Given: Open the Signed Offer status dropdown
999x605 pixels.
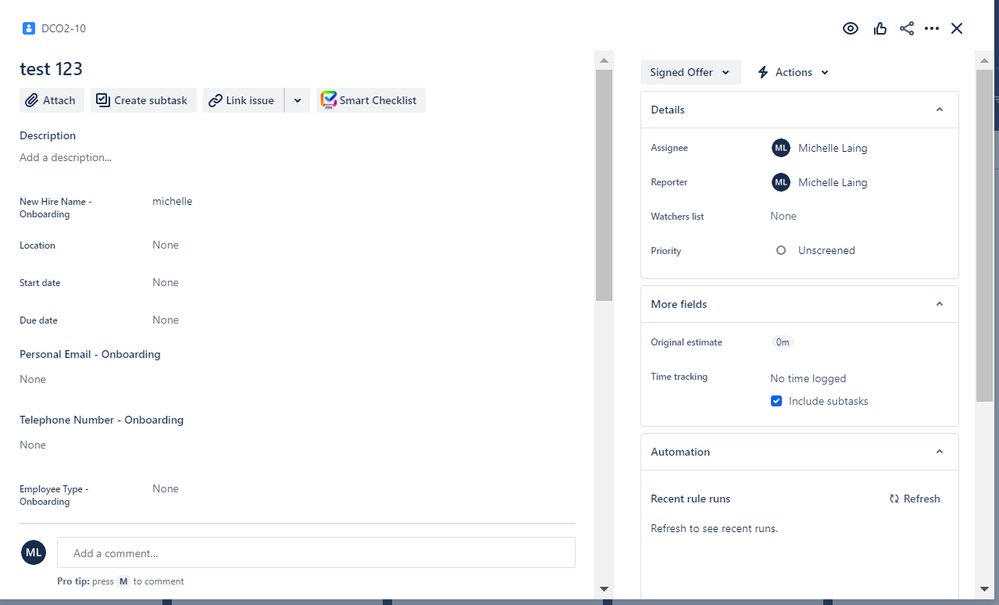Looking at the screenshot, I should point(688,72).
